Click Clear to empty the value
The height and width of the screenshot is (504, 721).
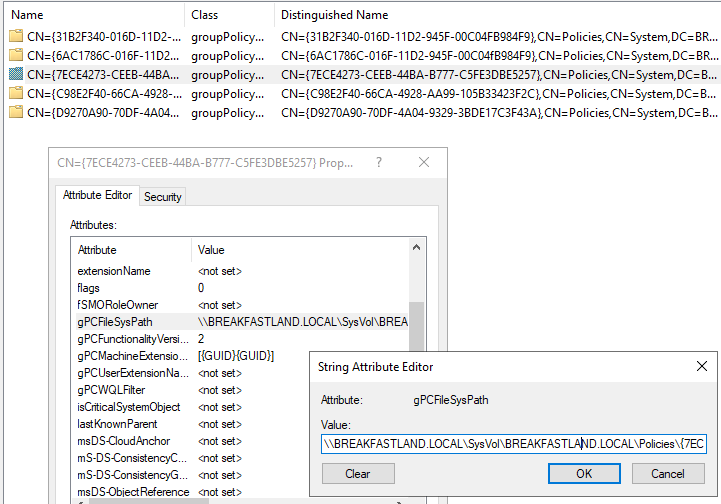pos(358,473)
